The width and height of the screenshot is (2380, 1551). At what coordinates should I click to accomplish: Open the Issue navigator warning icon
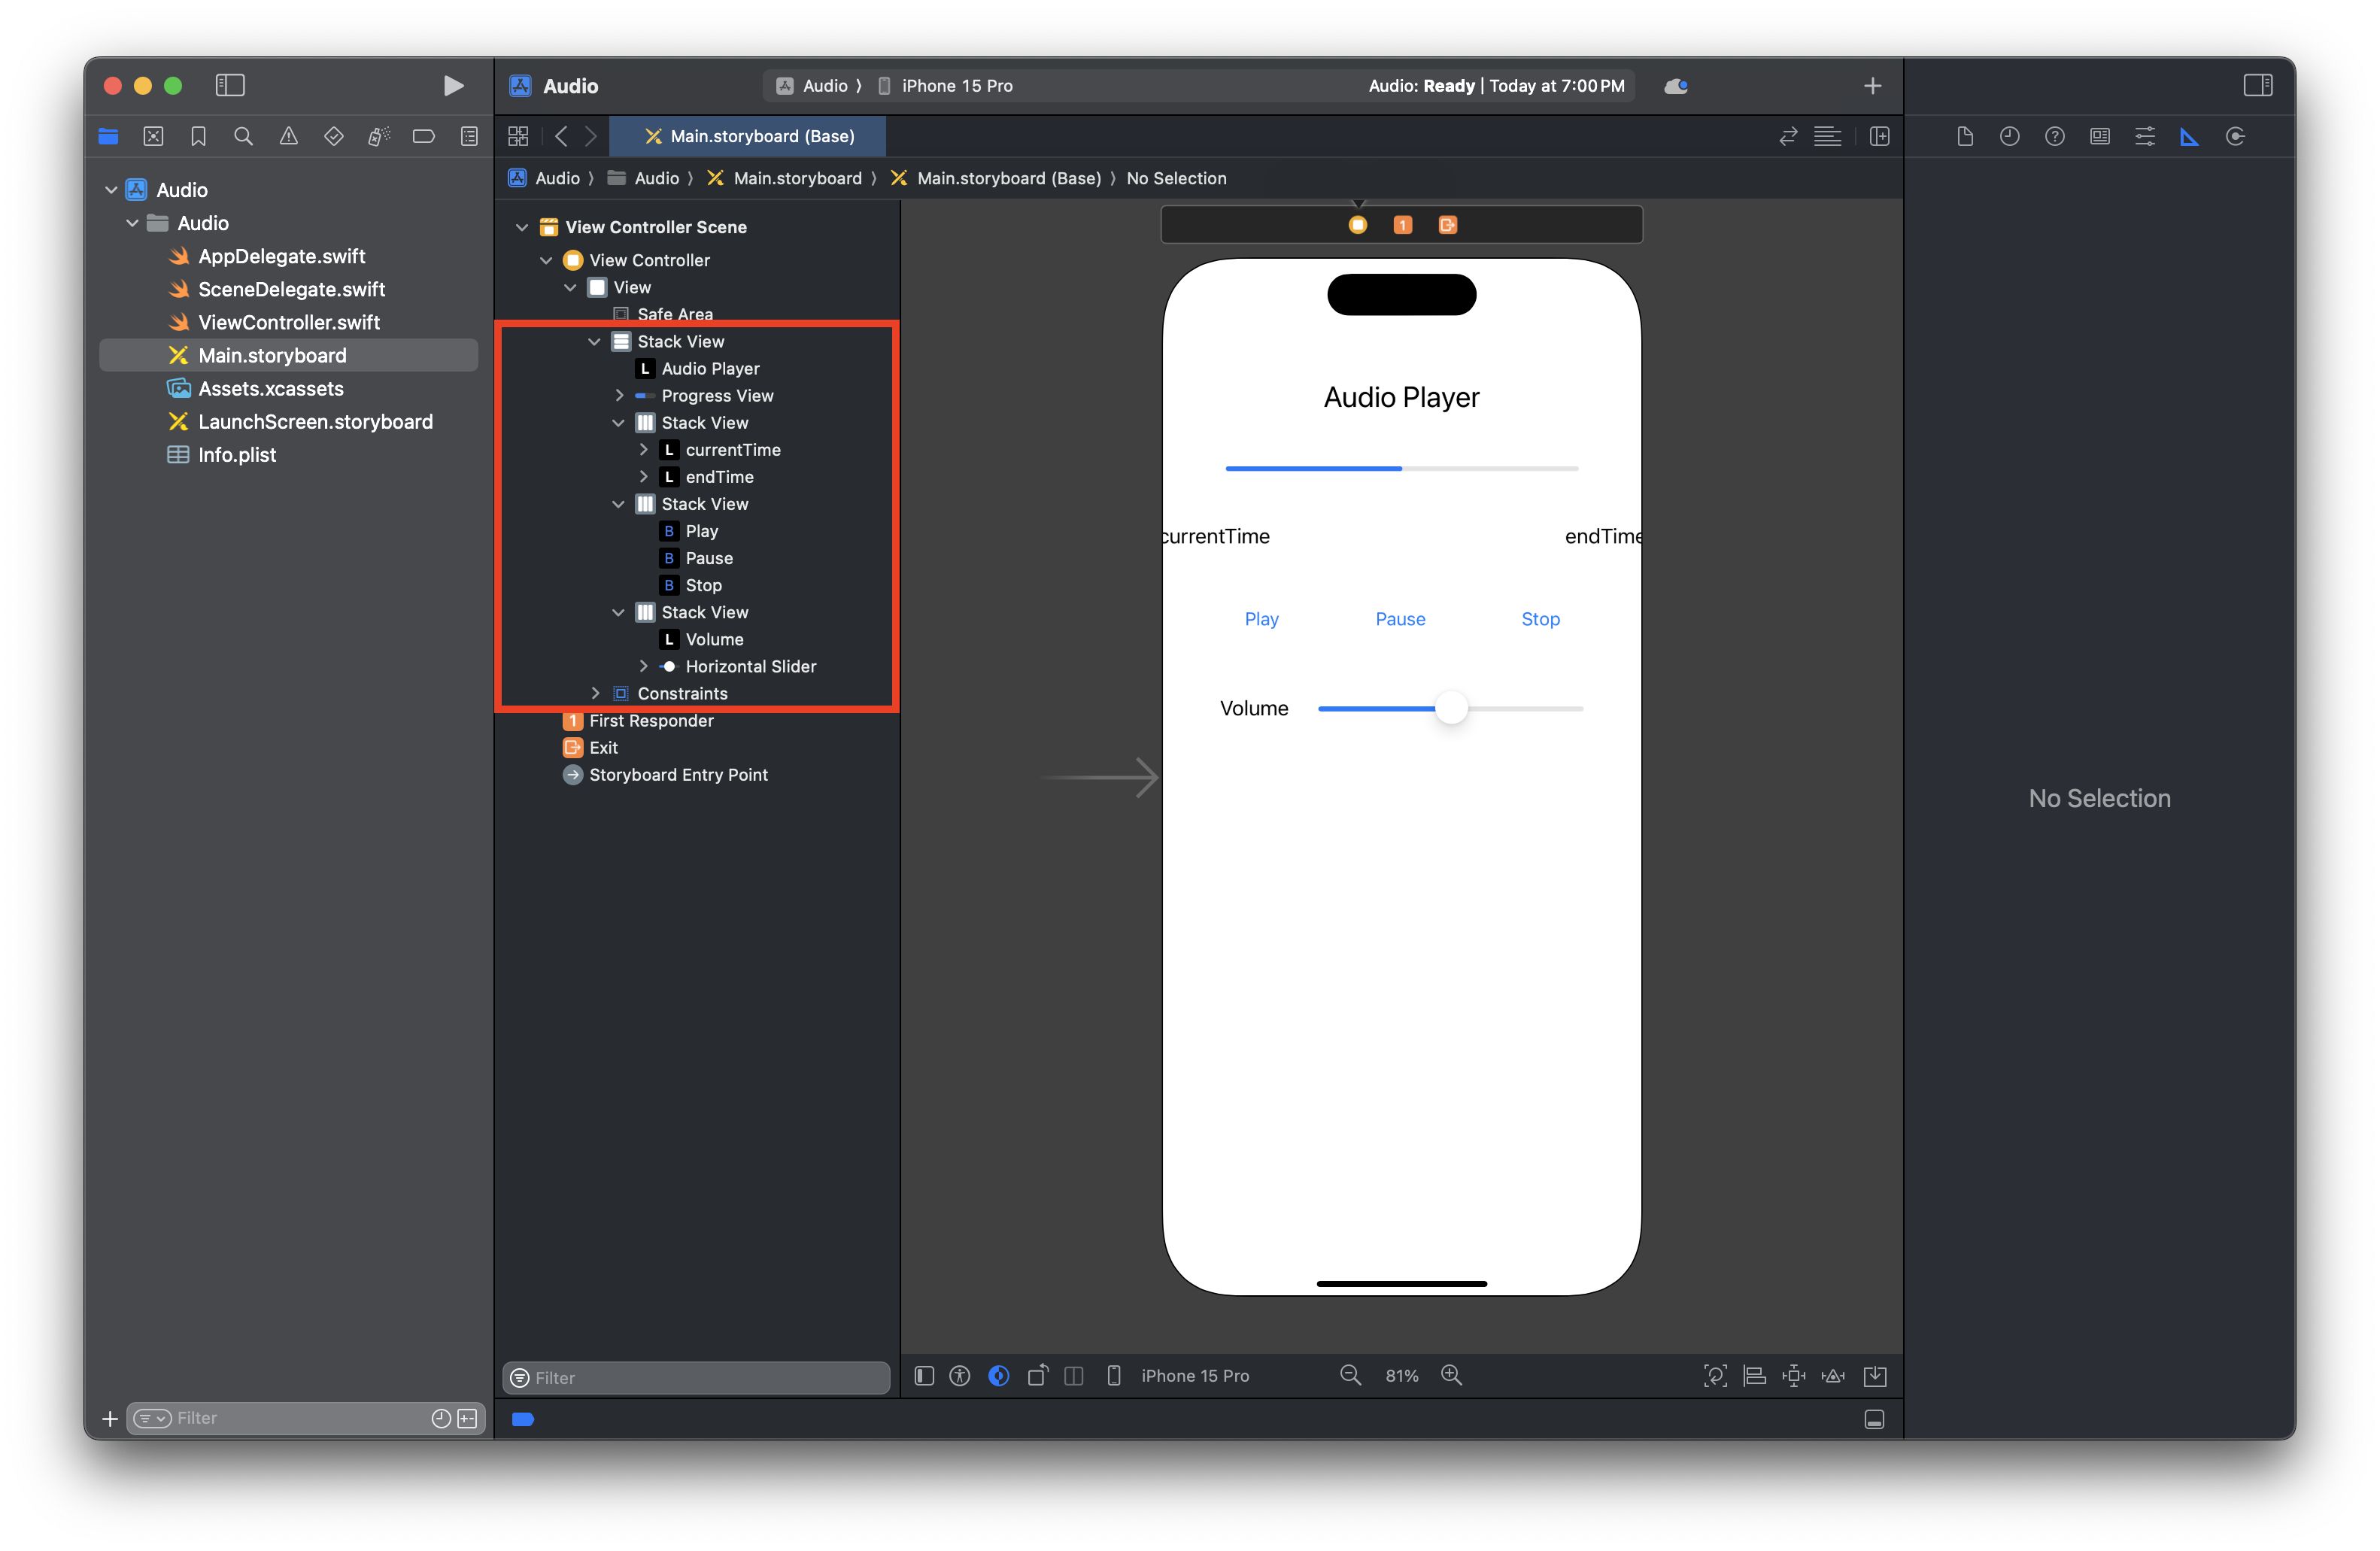[288, 137]
